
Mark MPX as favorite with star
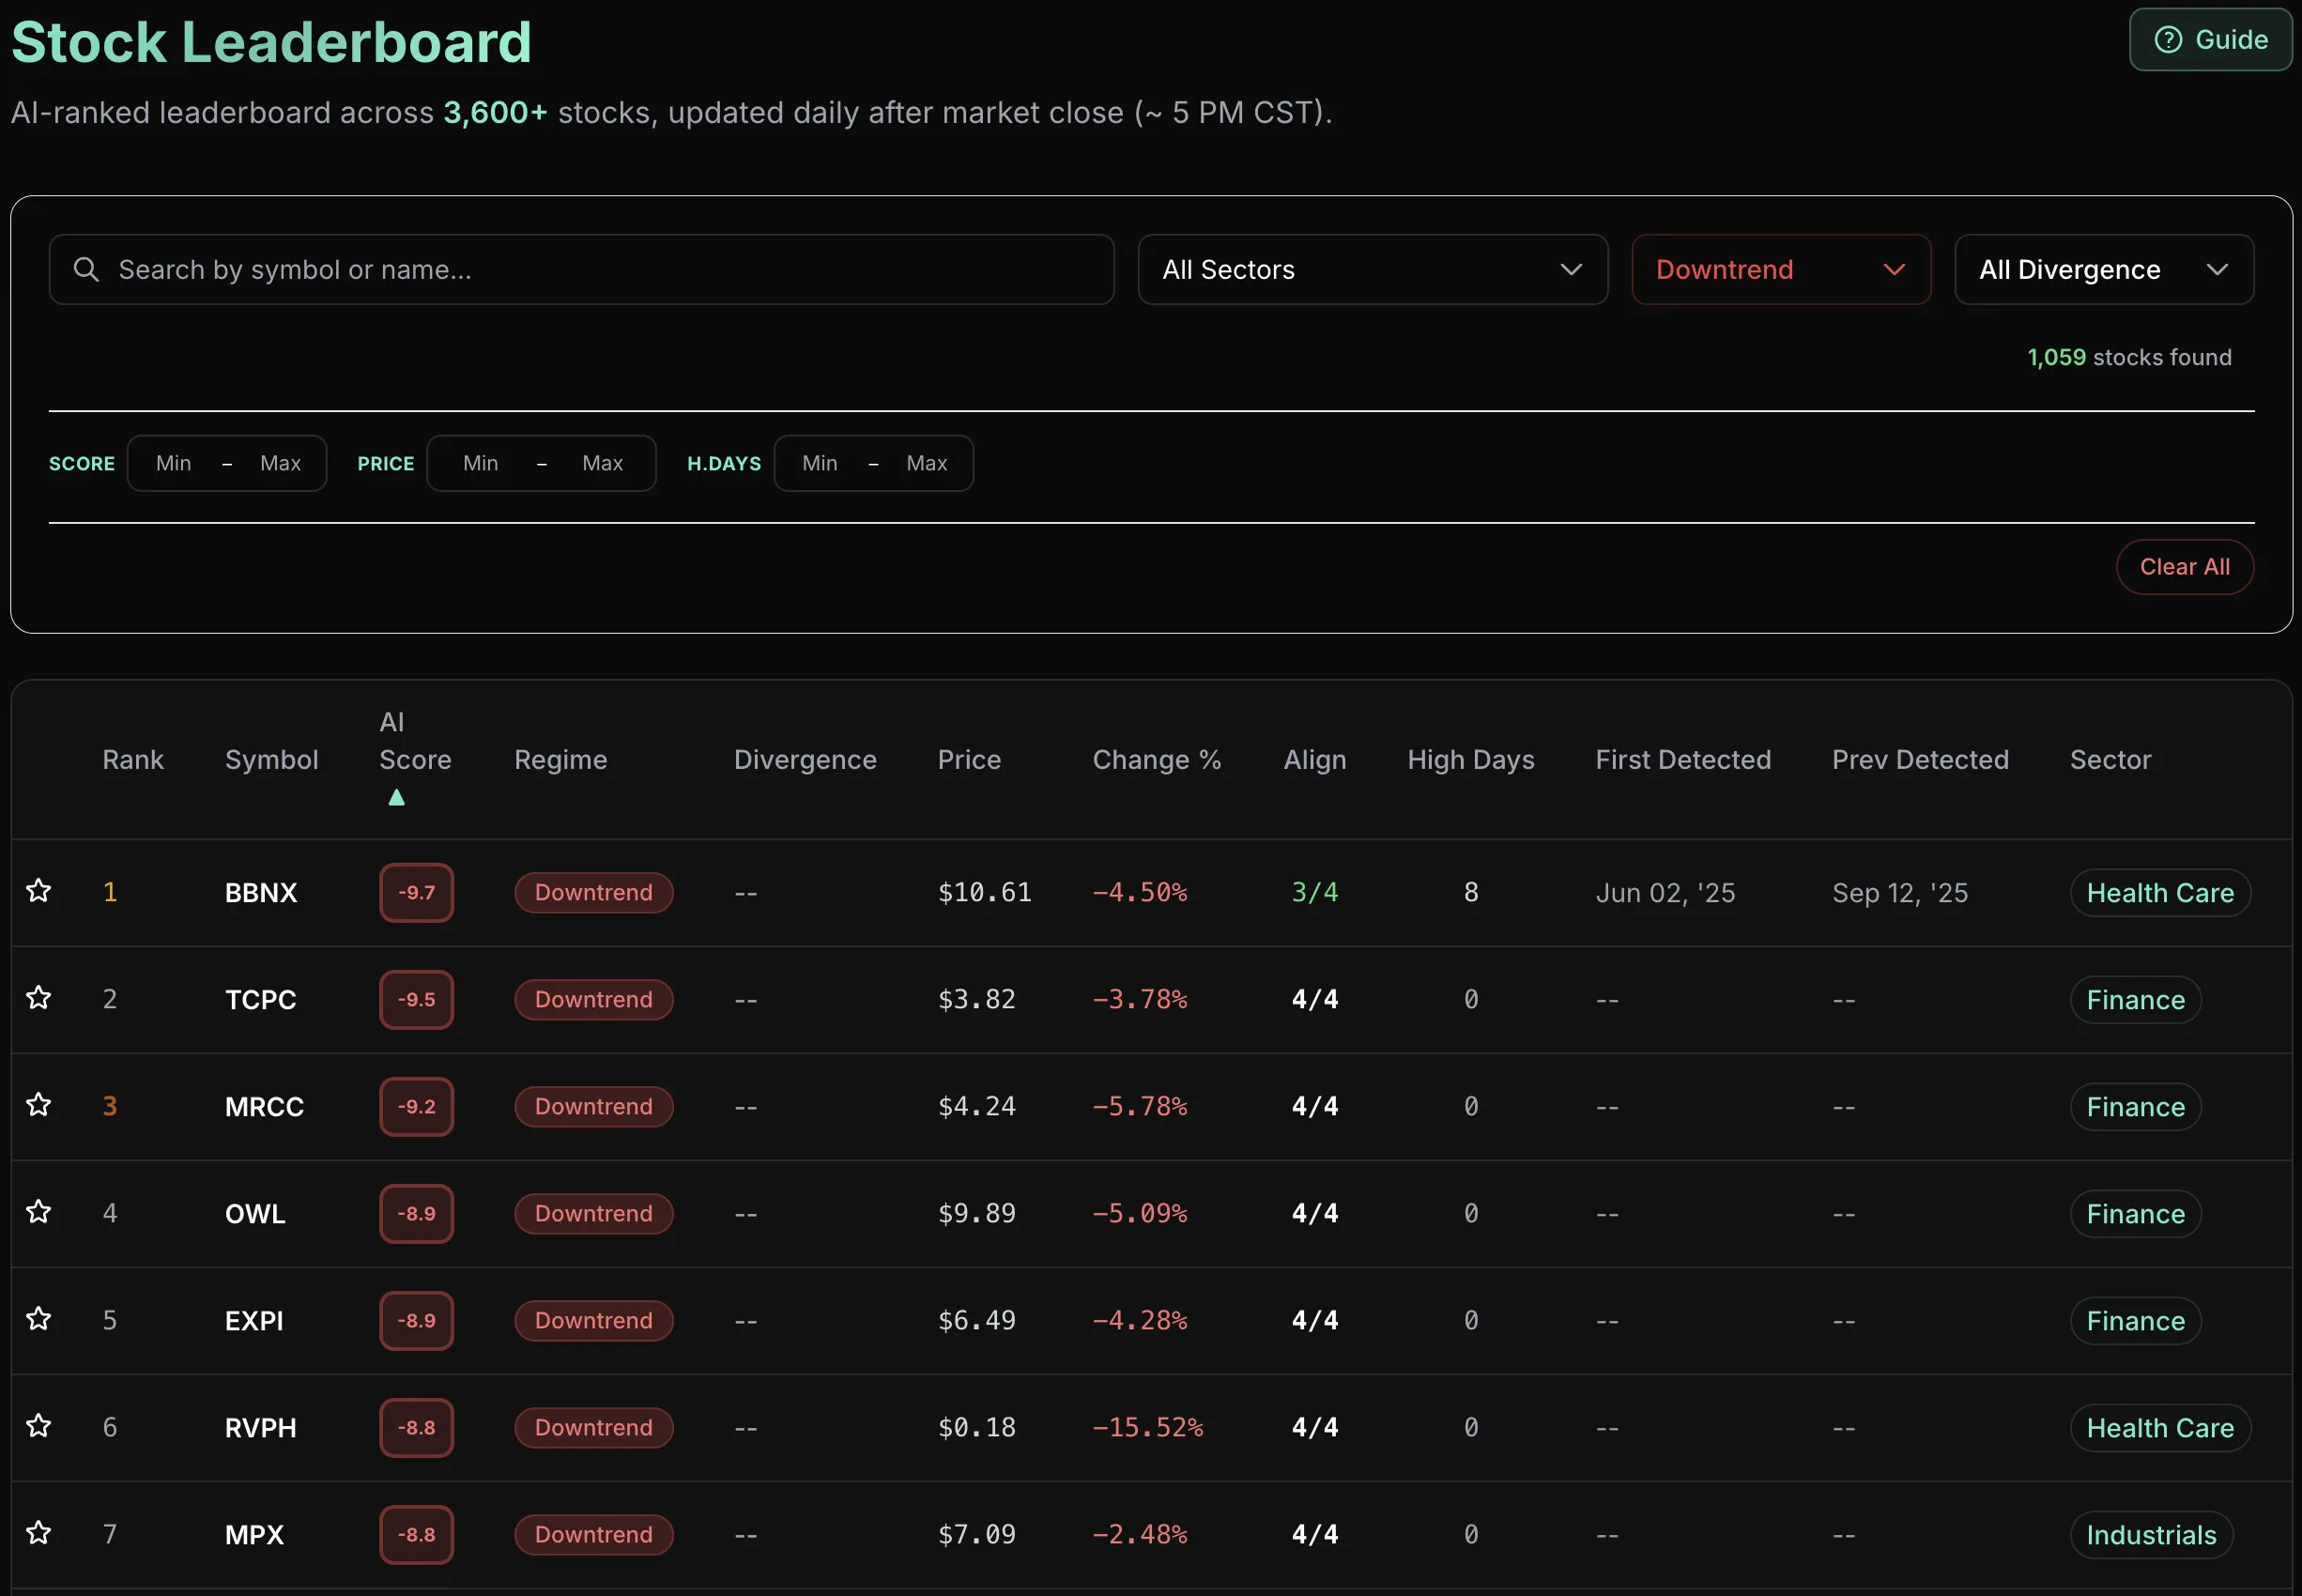(x=38, y=1533)
